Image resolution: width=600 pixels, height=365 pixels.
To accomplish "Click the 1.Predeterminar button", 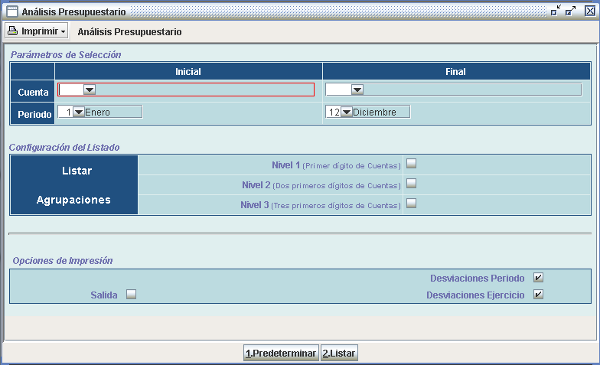I will pyautogui.click(x=281, y=353).
